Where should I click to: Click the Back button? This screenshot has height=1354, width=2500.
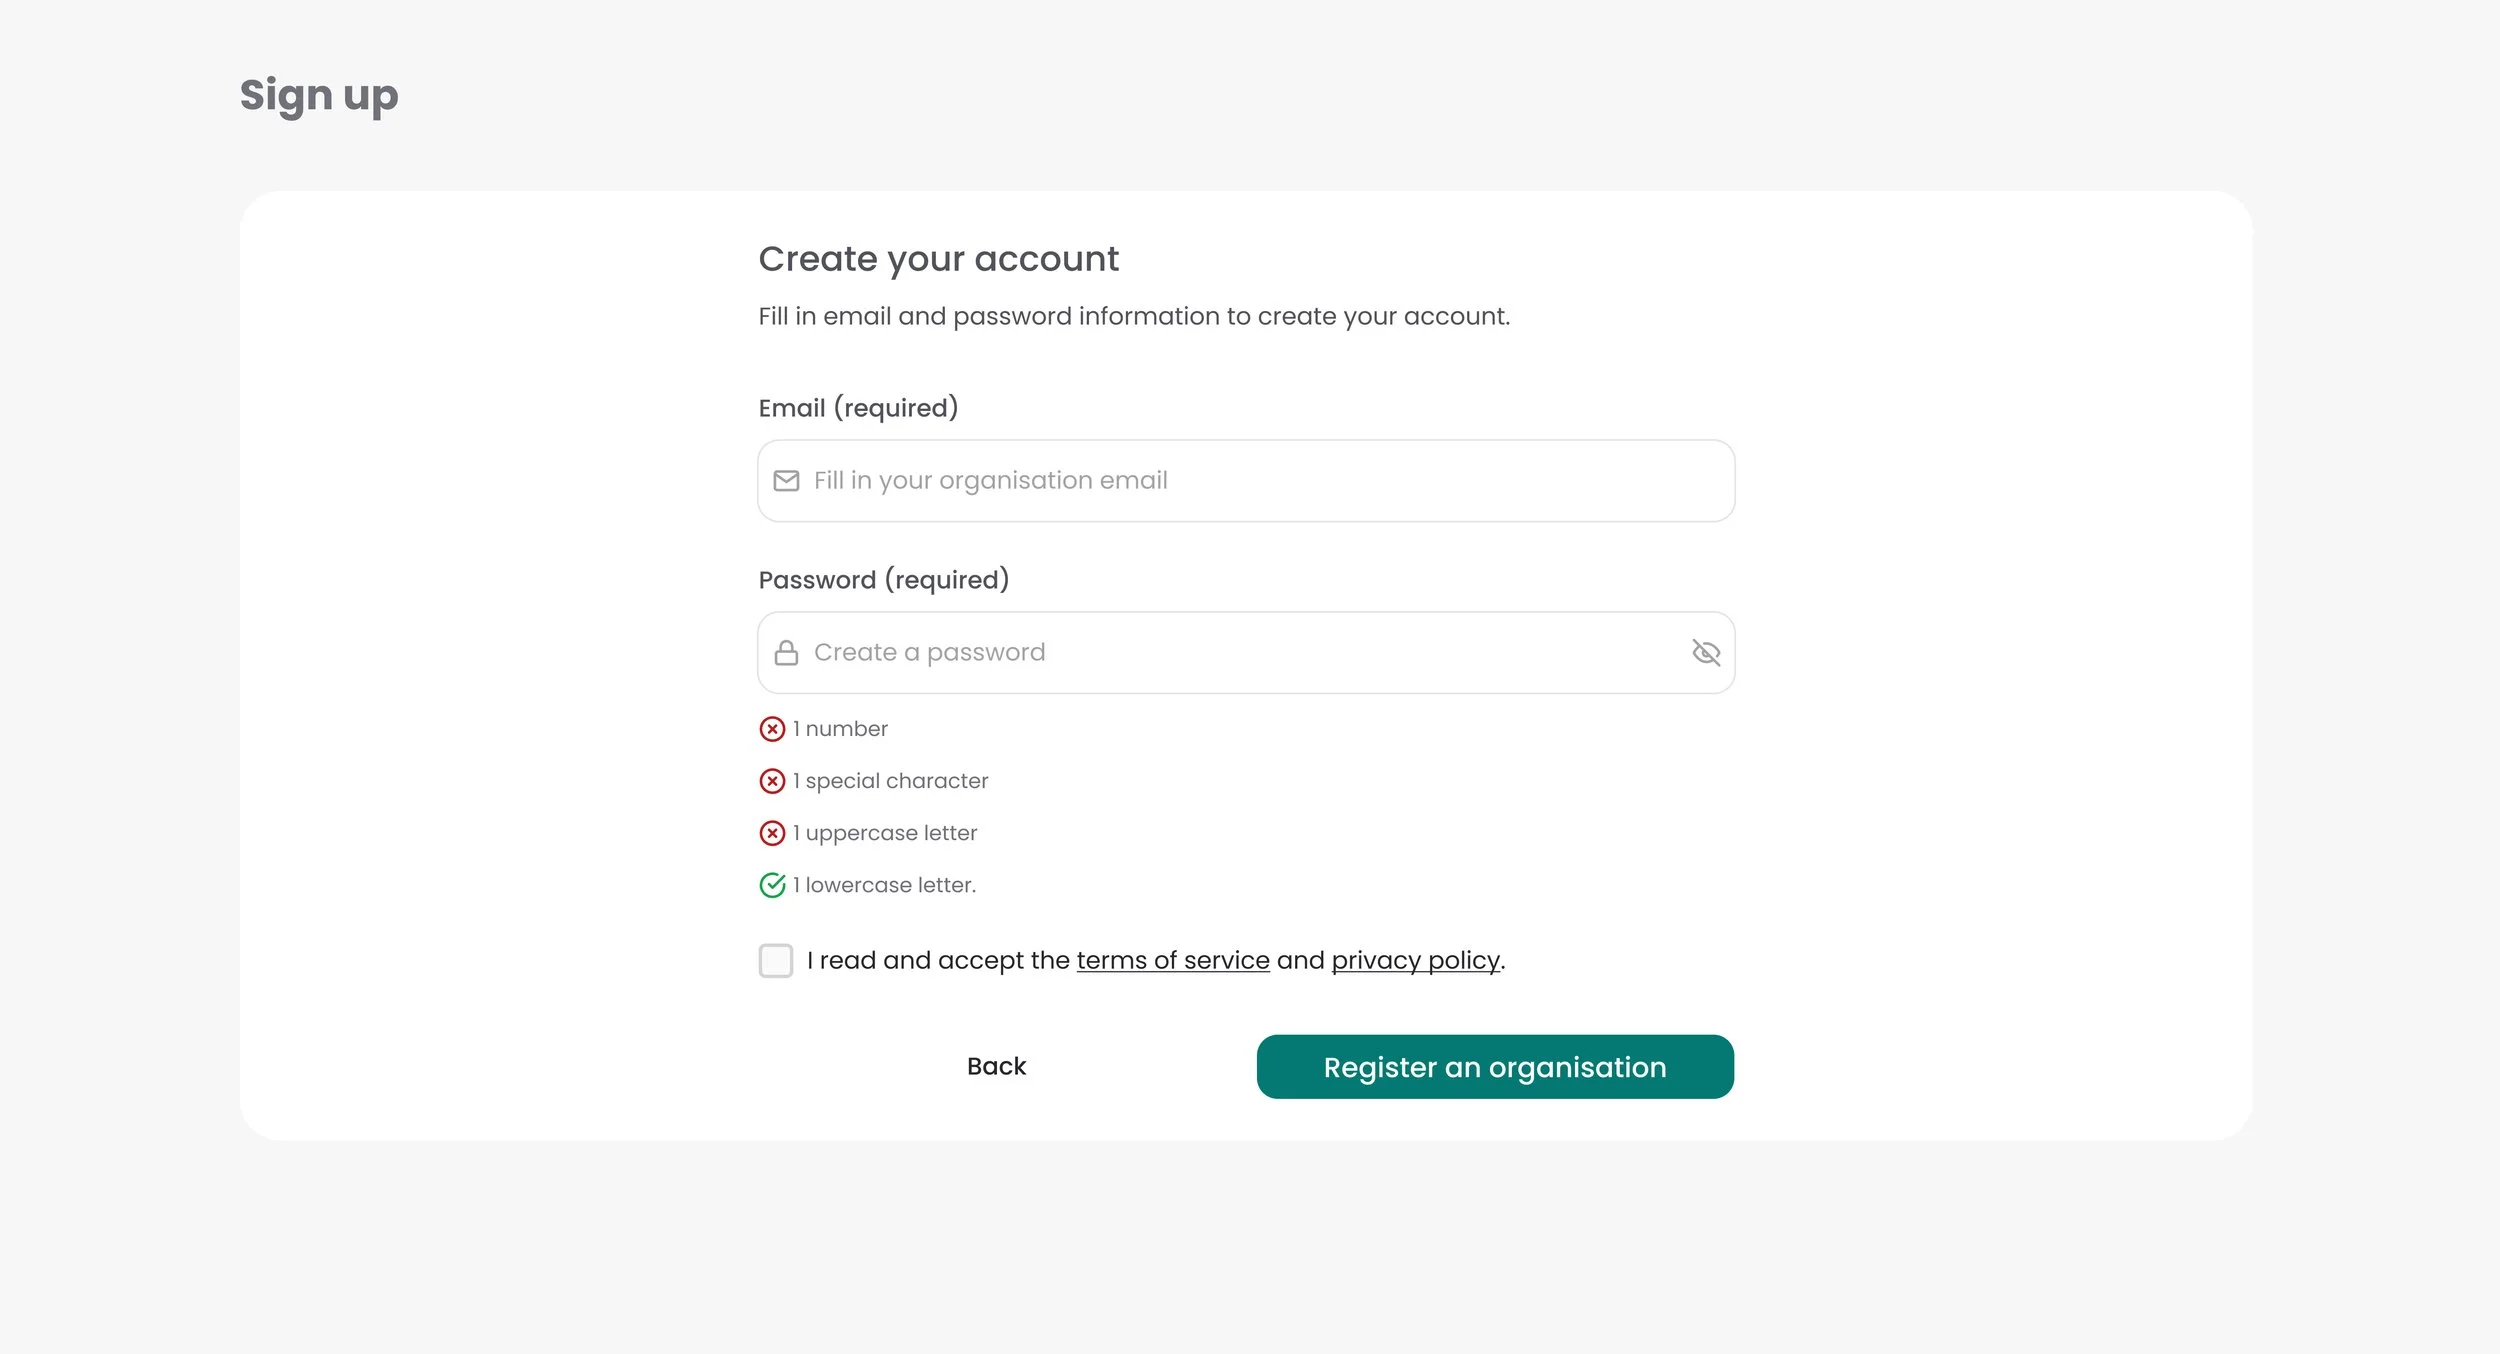[996, 1067]
